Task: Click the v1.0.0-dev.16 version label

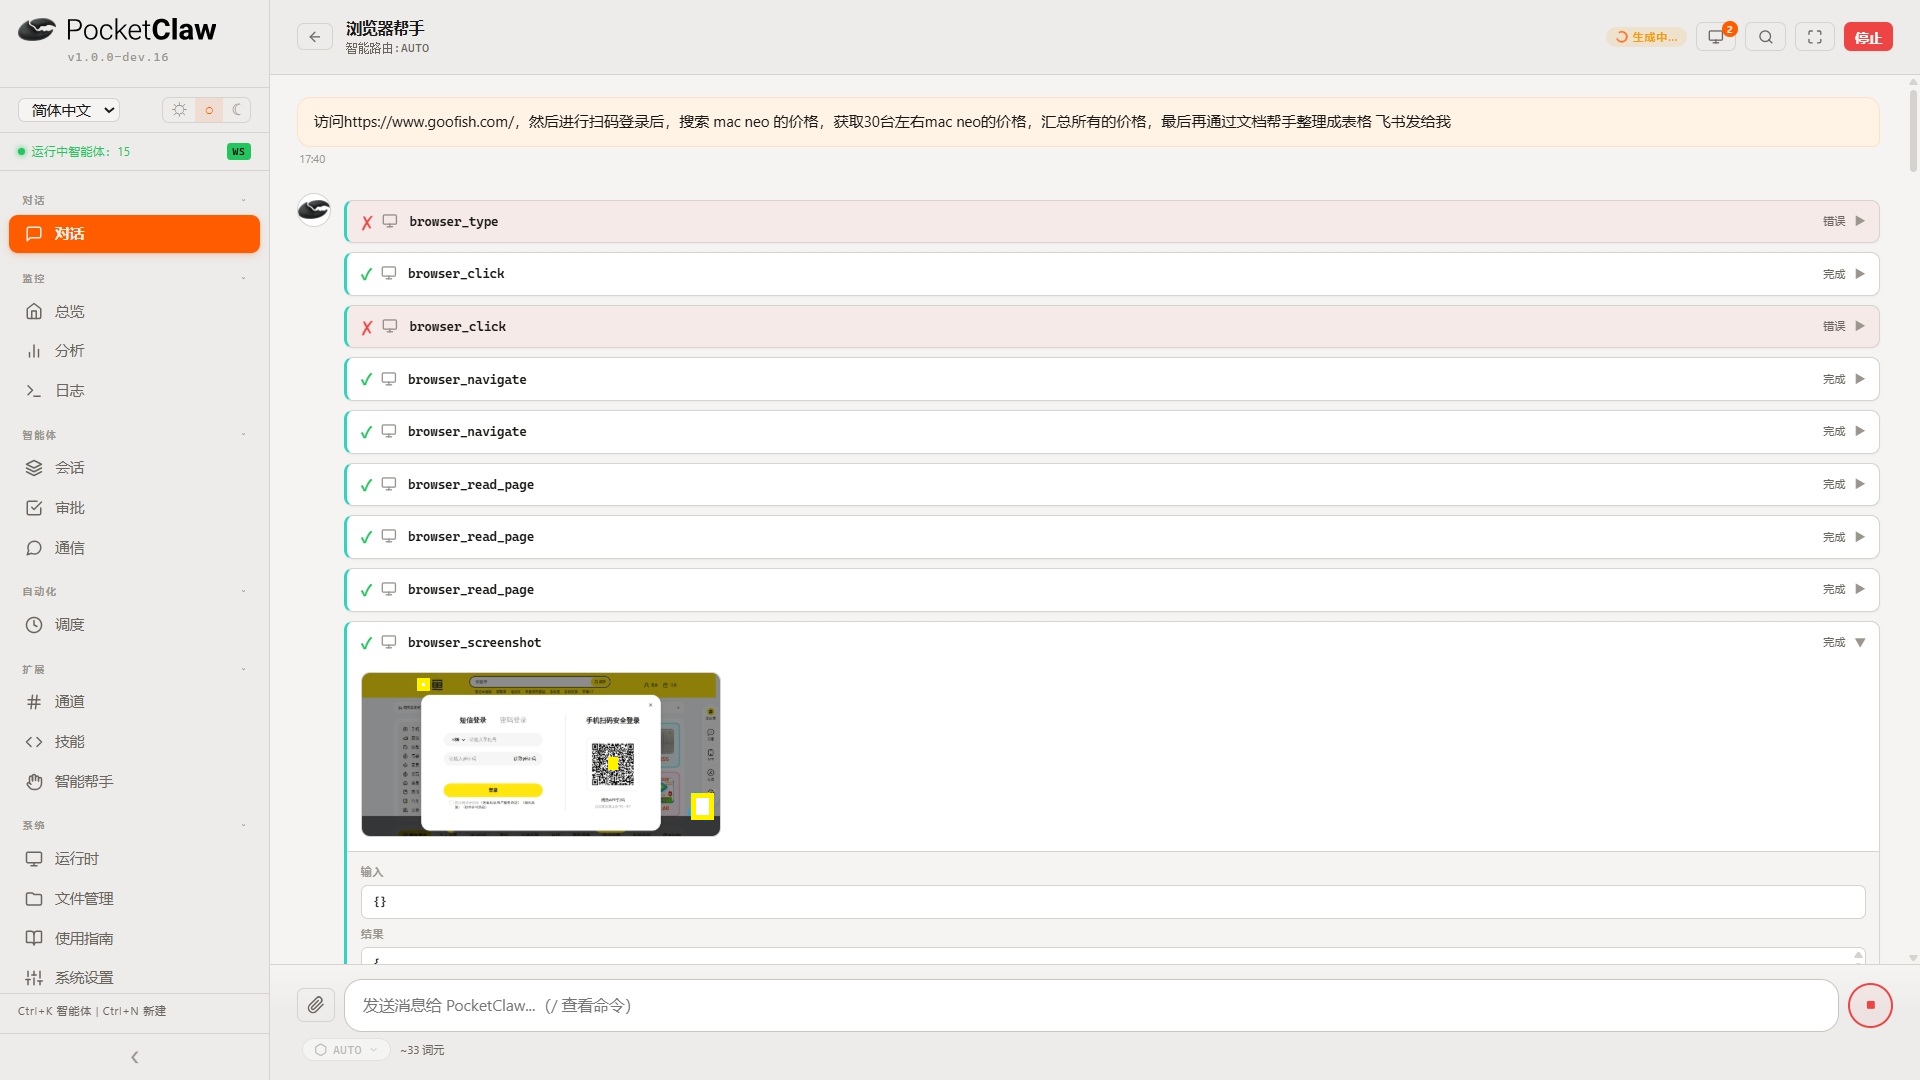Action: click(x=118, y=57)
